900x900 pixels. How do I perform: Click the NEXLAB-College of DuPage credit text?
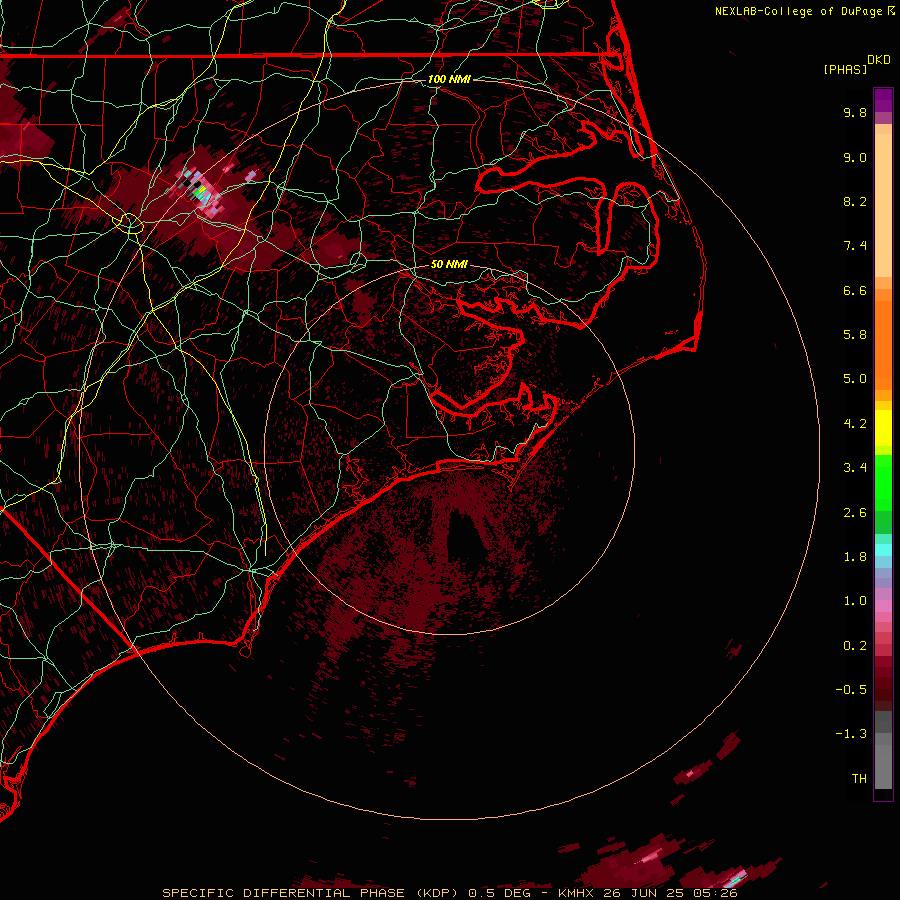coord(798,11)
